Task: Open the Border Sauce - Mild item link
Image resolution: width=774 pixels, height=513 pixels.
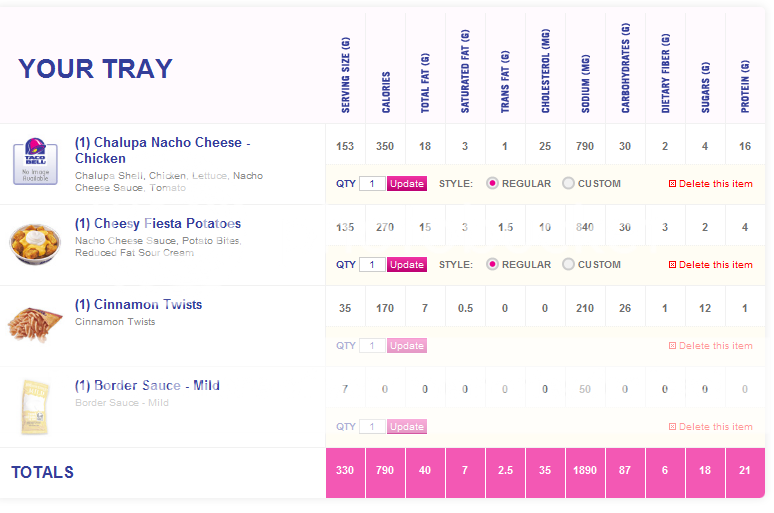Action: pos(147,386)
